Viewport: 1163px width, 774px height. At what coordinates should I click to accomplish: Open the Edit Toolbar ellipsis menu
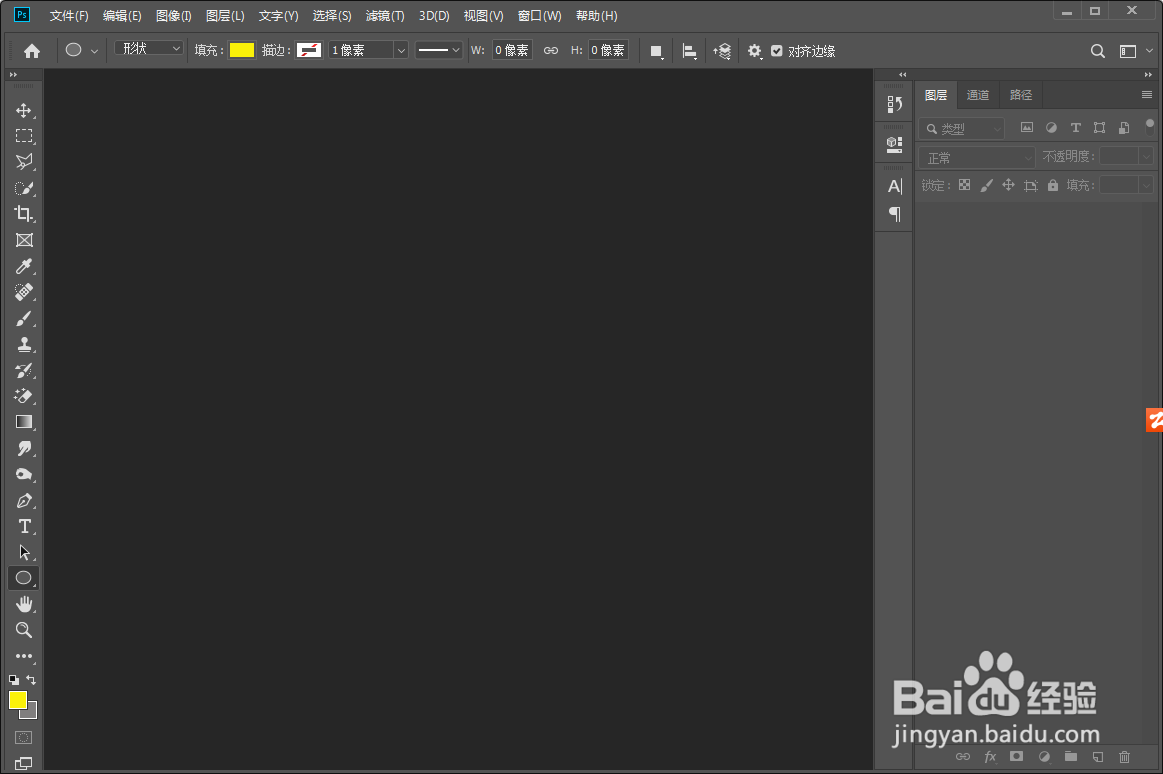point(24,656)
